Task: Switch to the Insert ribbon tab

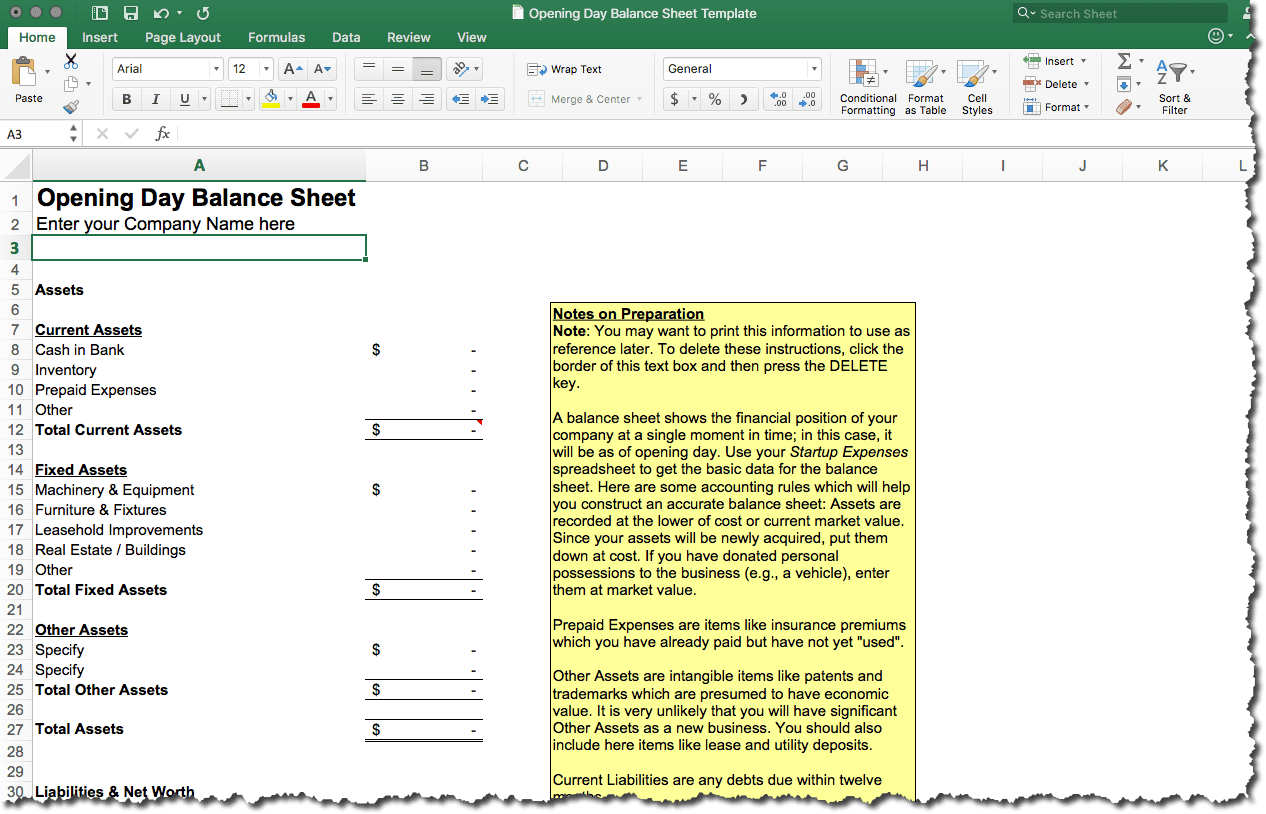Action: click(x=100, y=37)
